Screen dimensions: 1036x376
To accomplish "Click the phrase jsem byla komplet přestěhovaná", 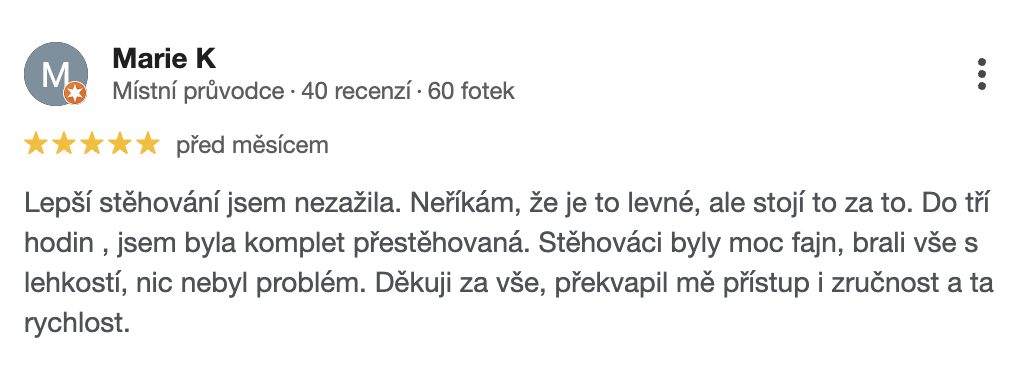I will click(x=324, y=244).
